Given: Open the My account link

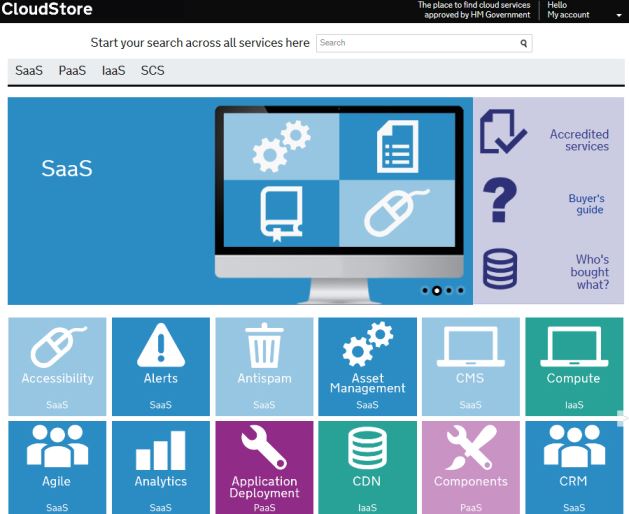Looking at the screenshot, I should (x=568, y=15).
